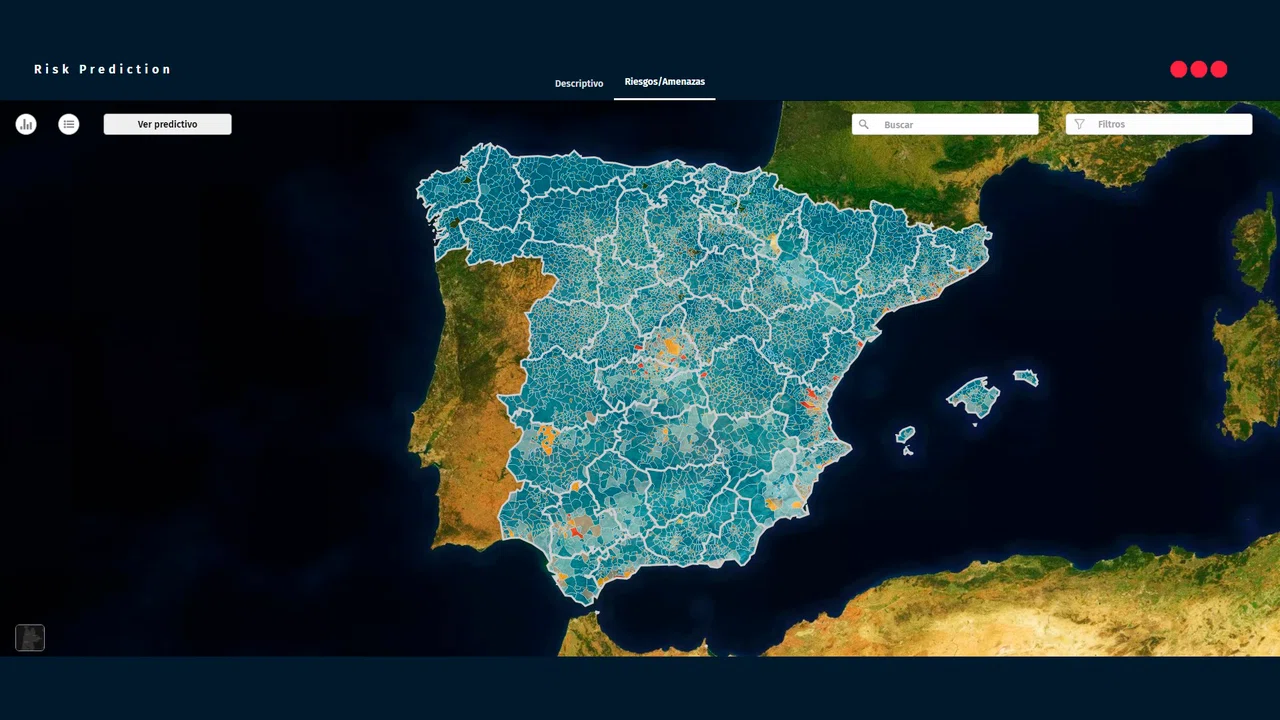Select the Riesgos/Amenazas tab
The height and width of the screenshot is (720, 1280).
coord(665,81)
